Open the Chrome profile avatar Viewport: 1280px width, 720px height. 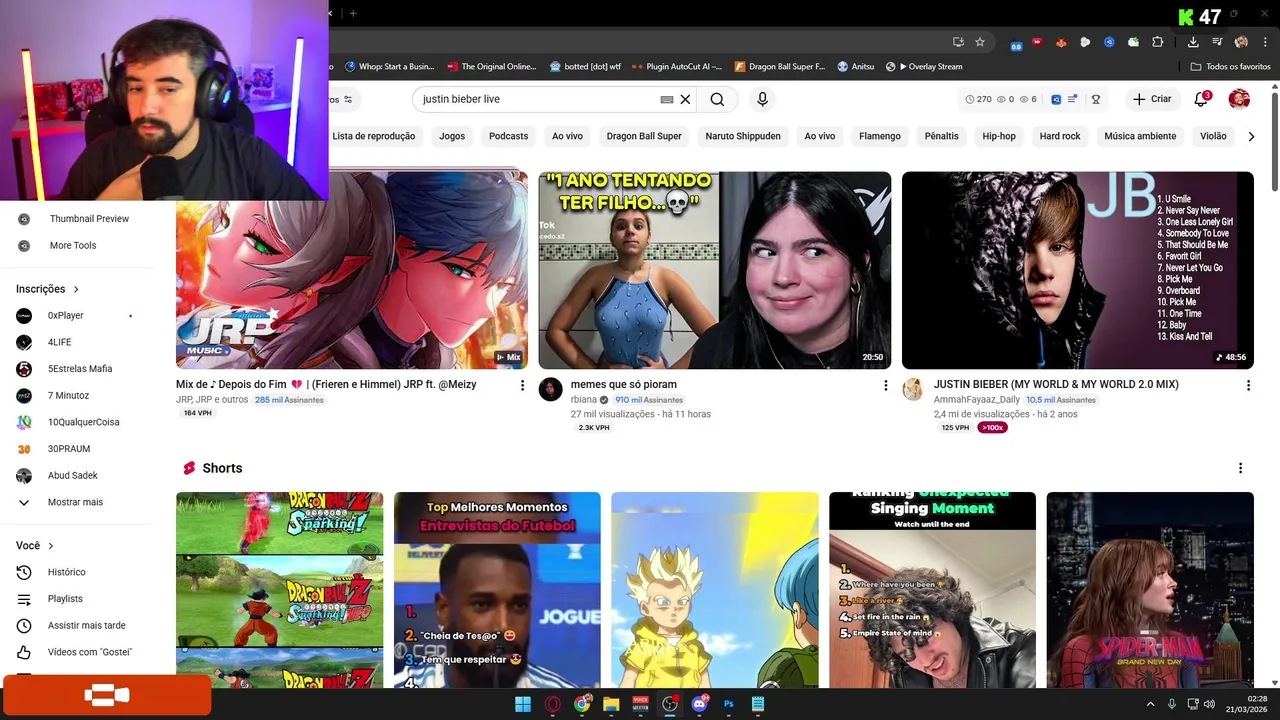point(1241,42)
